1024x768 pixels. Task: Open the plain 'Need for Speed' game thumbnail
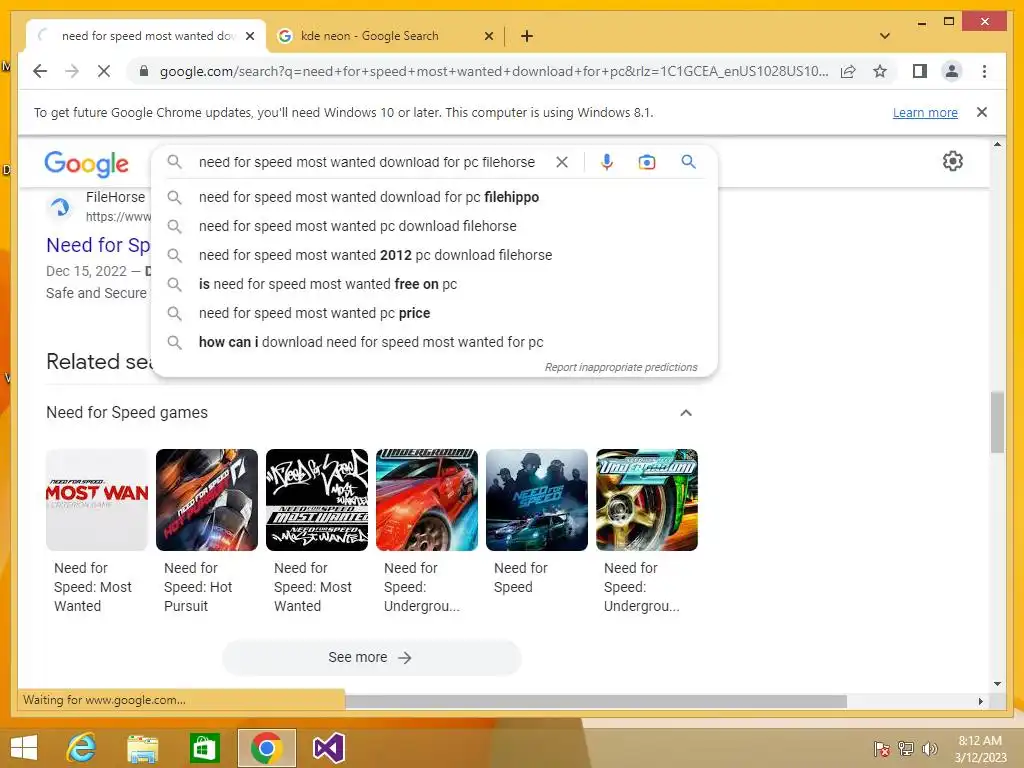537,500
